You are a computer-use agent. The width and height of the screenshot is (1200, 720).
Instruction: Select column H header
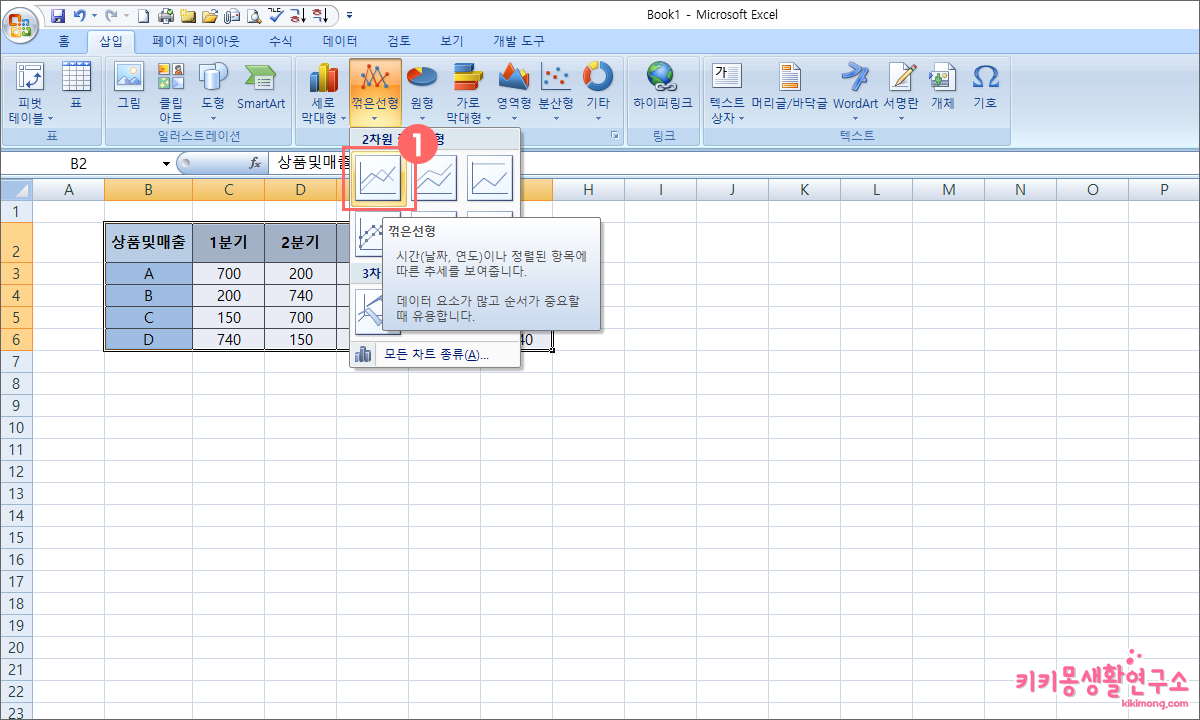(589, 189)
